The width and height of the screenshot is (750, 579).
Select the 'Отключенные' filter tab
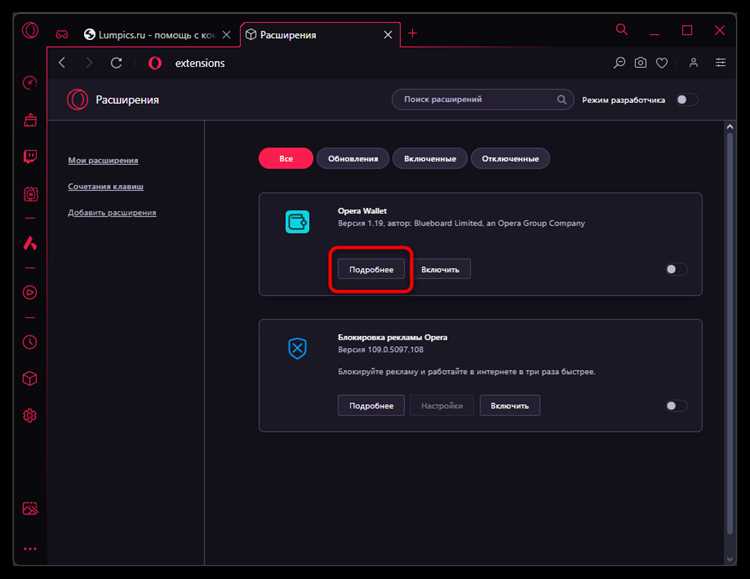pyautogui.click(x=510, y=158)
